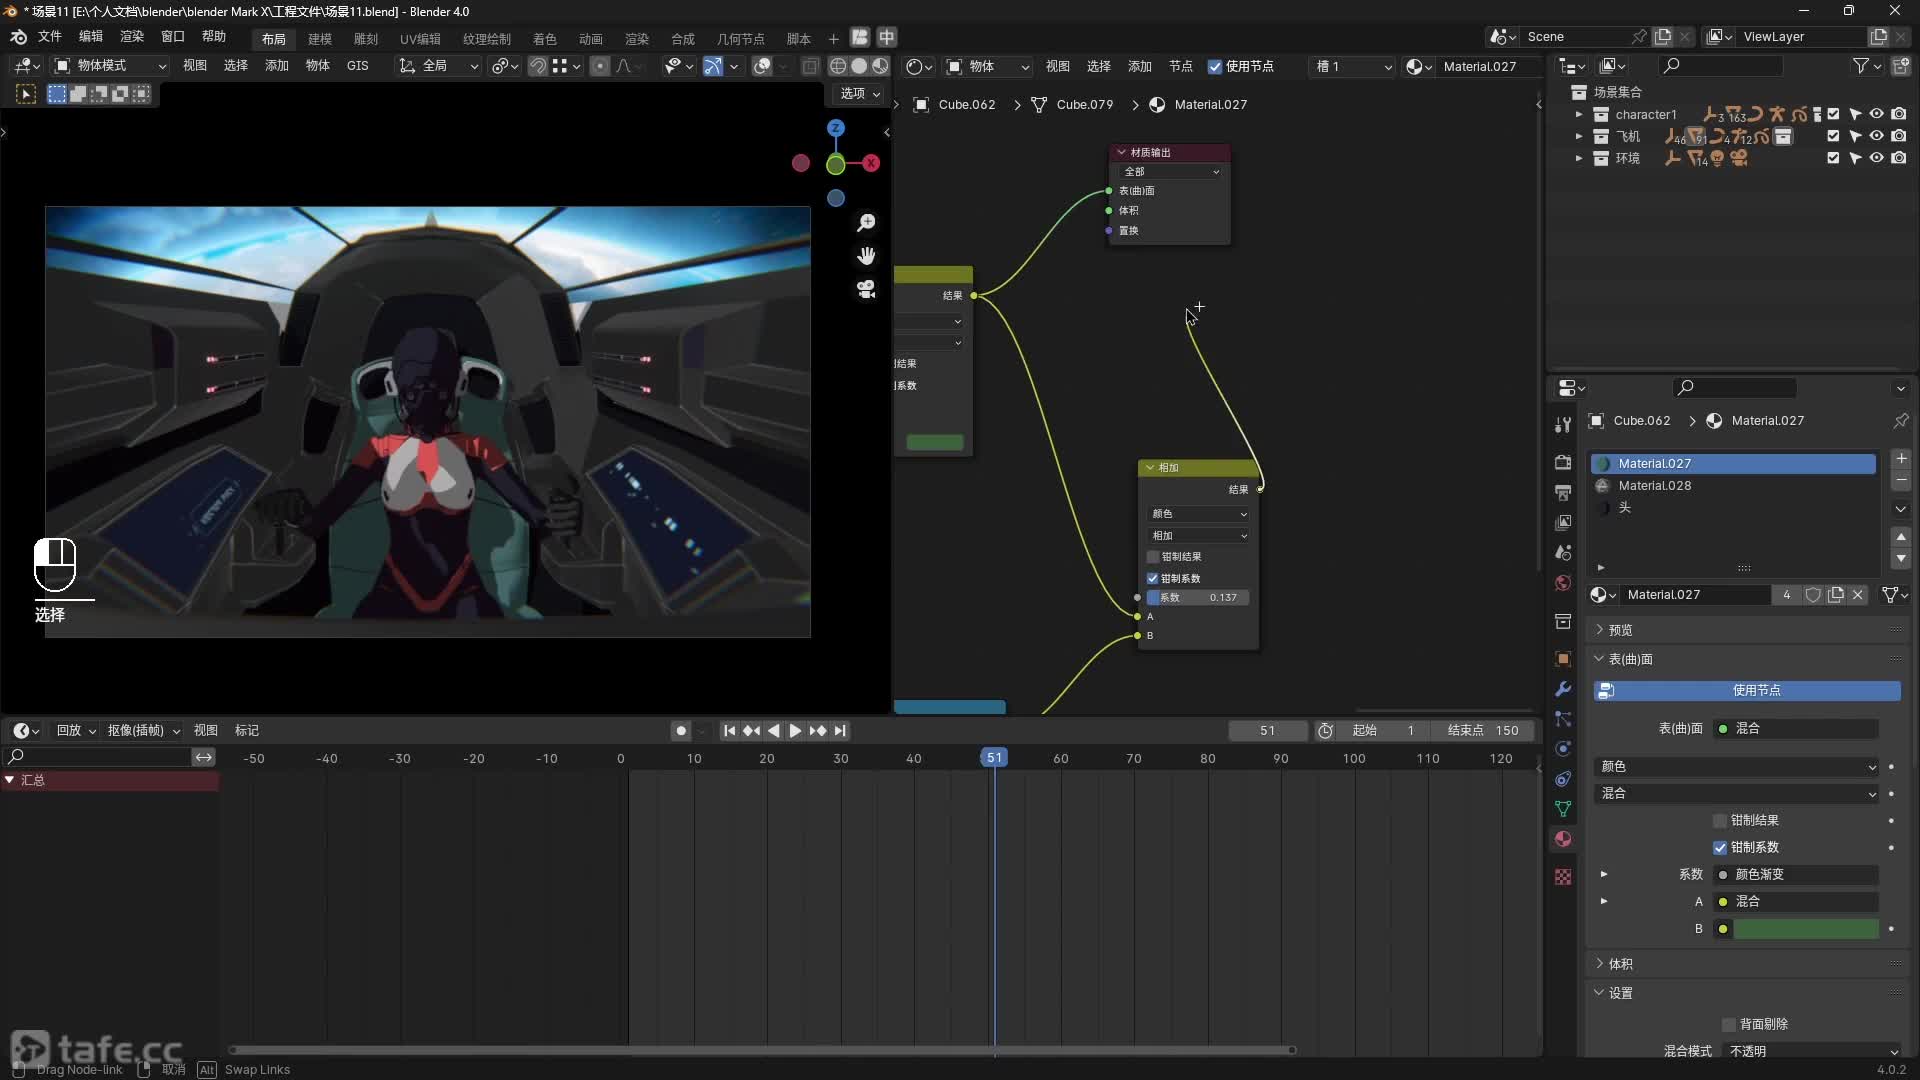Open the object mode dropdown
The image size is (1920, 1080).
tap(110, 66)
